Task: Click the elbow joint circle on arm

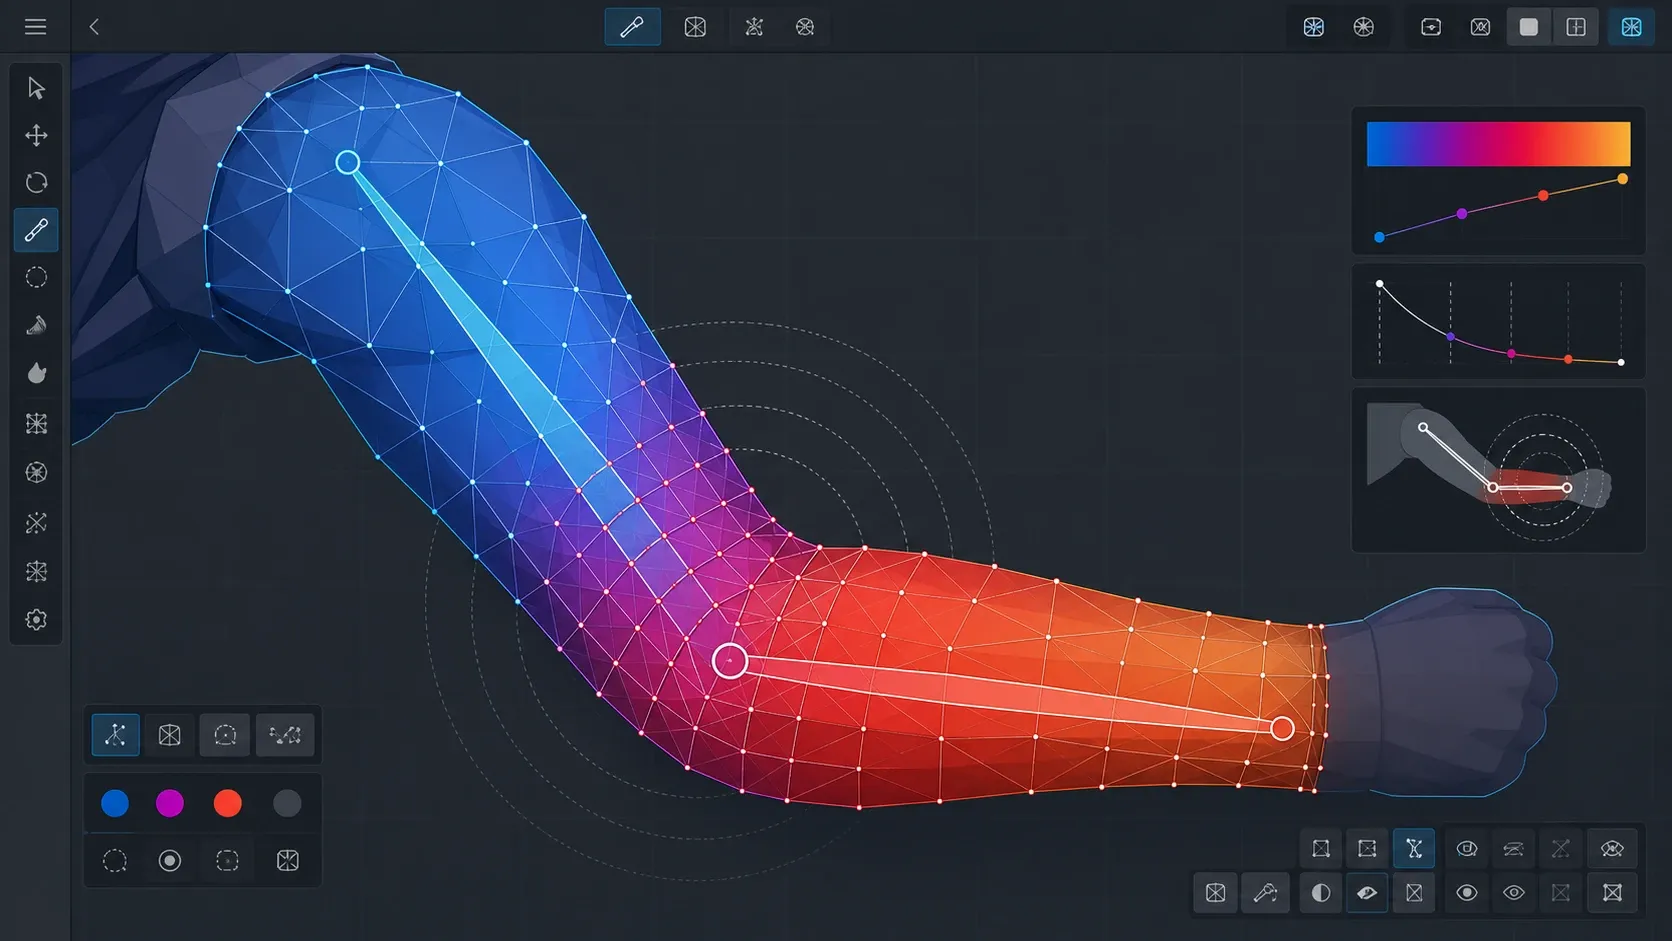Action: pos(730,661)
